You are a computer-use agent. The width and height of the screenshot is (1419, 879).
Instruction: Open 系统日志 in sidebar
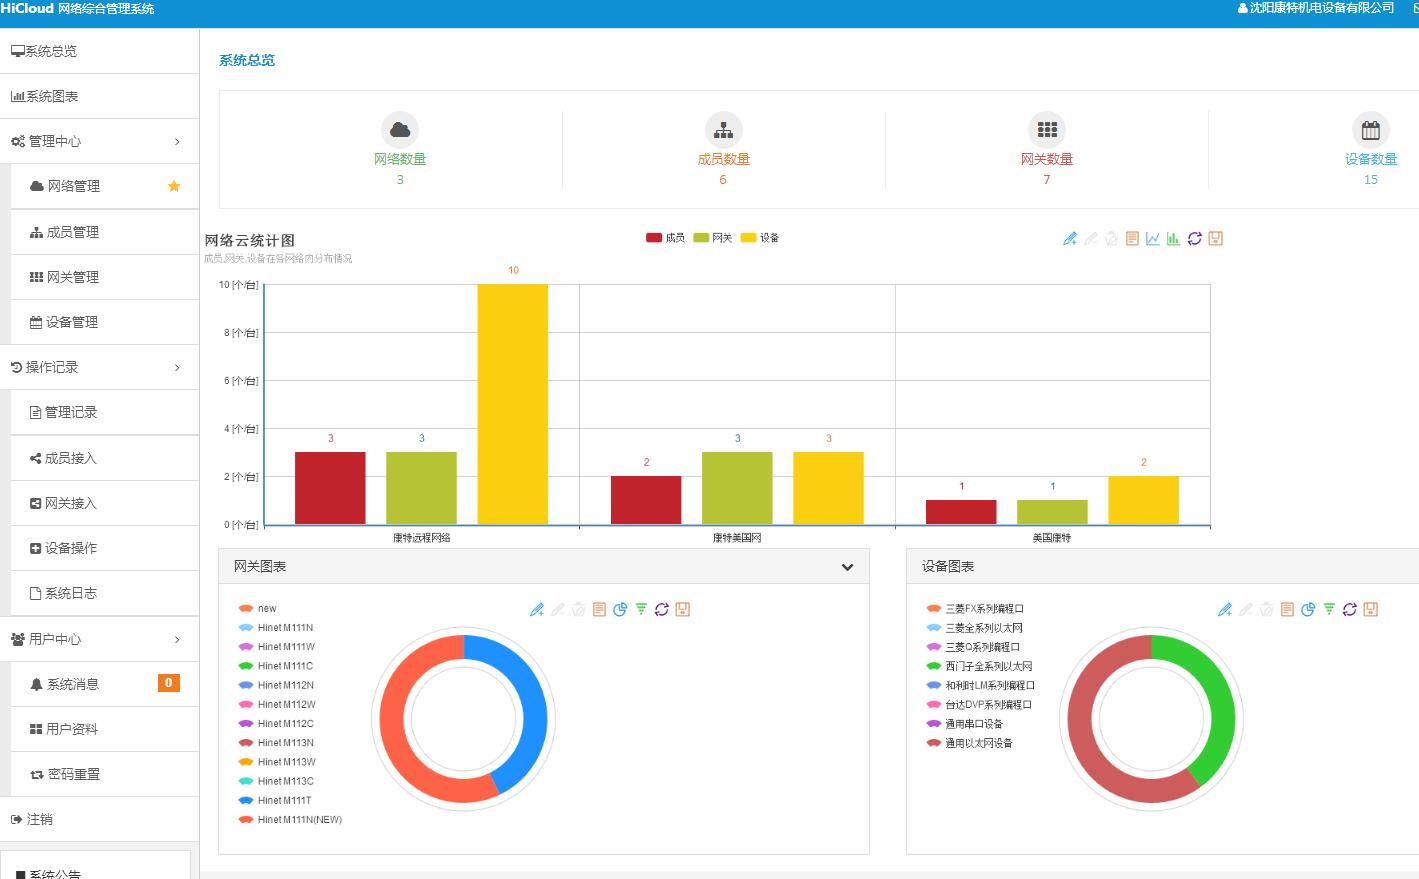coord(105,593)
